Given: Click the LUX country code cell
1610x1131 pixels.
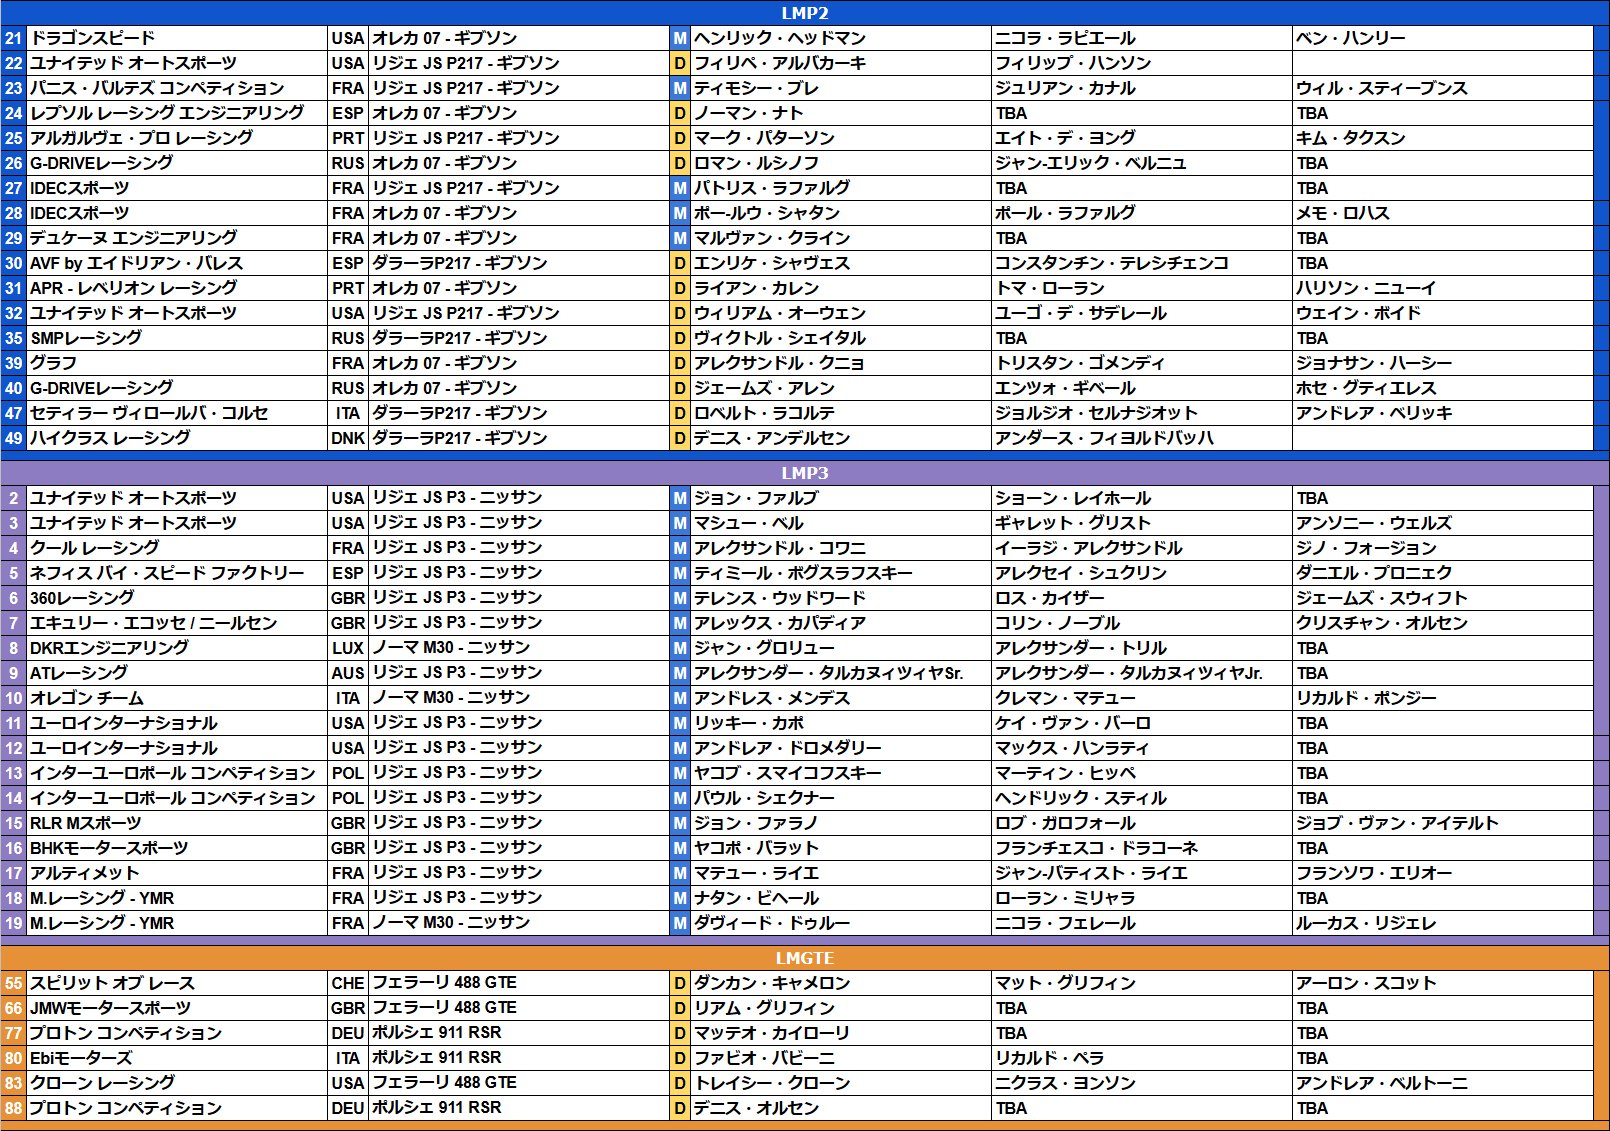Looking at the screenshot, I should [x=348, y=648].
